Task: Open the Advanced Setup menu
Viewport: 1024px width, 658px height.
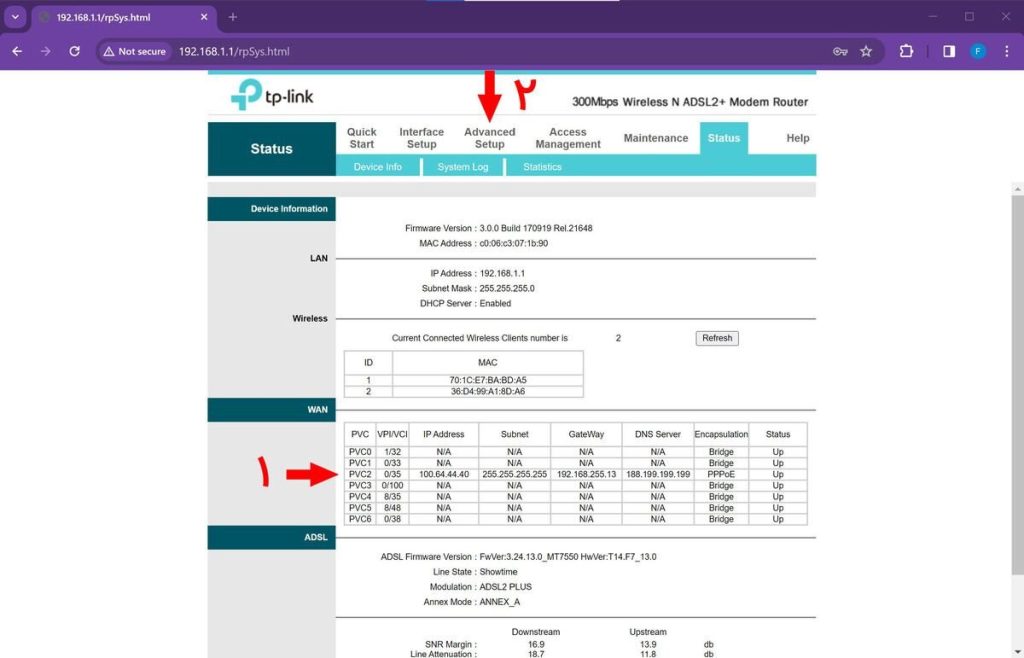Action: pos(490,138)
